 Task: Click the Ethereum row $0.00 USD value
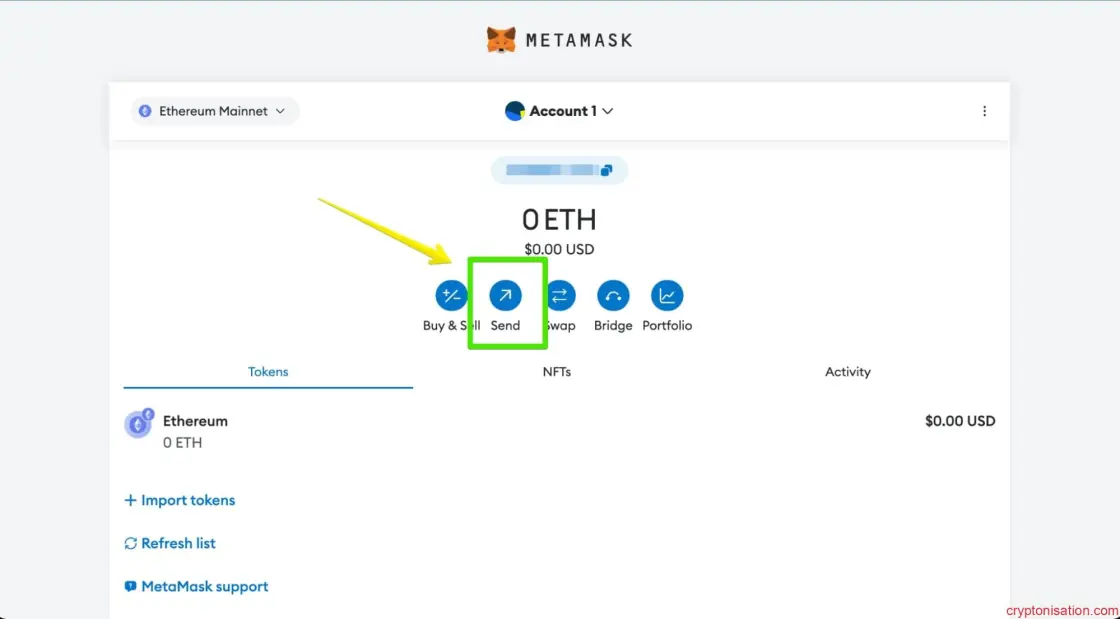point(960,421)
